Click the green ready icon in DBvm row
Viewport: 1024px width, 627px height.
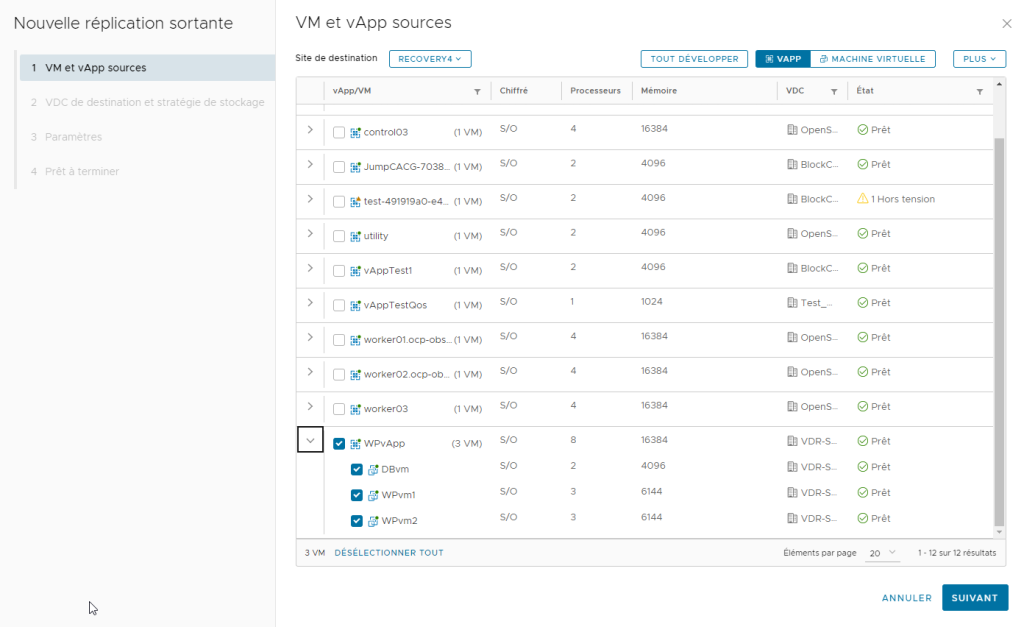click(862, 466)
